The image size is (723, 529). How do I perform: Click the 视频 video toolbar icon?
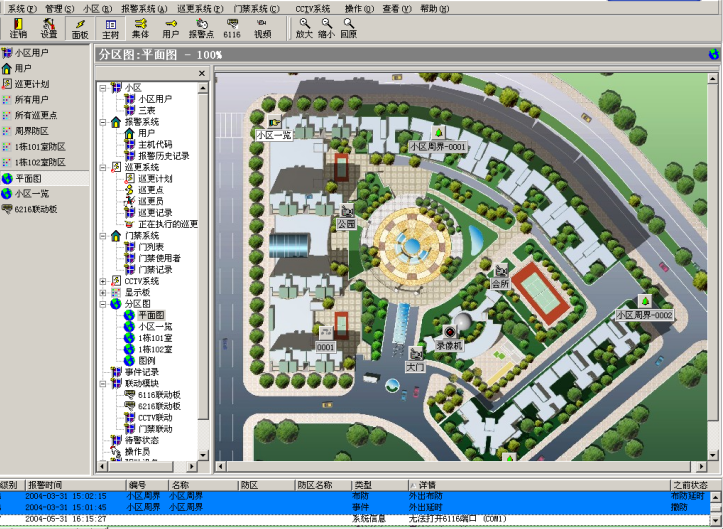[262, 28]
